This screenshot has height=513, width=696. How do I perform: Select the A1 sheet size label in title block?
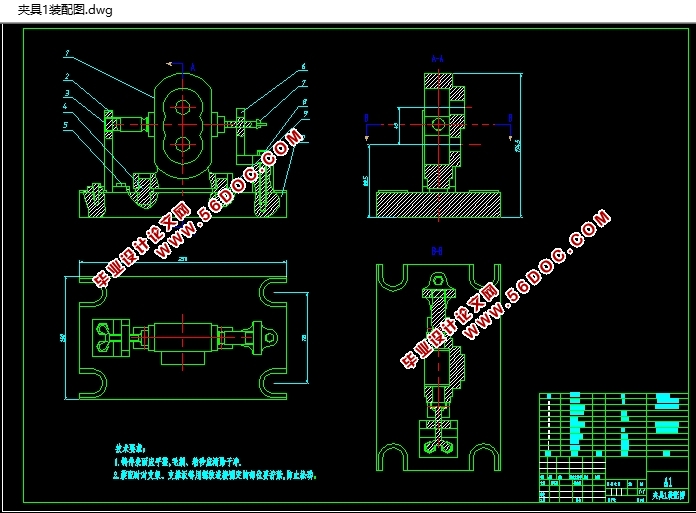coord(666,479)
